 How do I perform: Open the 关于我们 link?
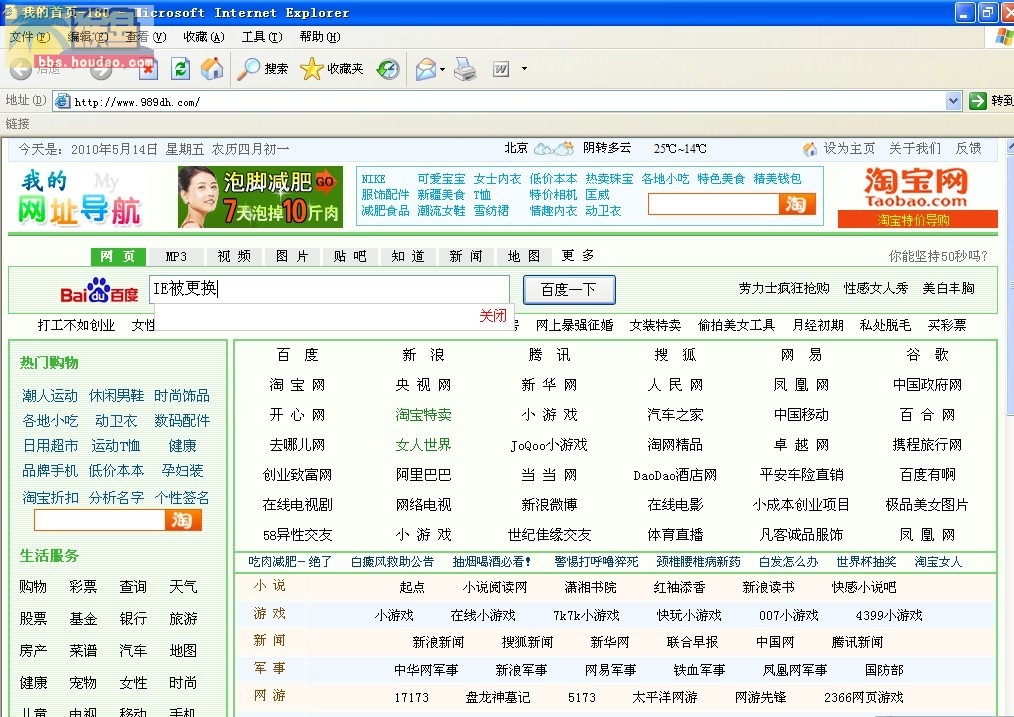(x=914, y=149)
